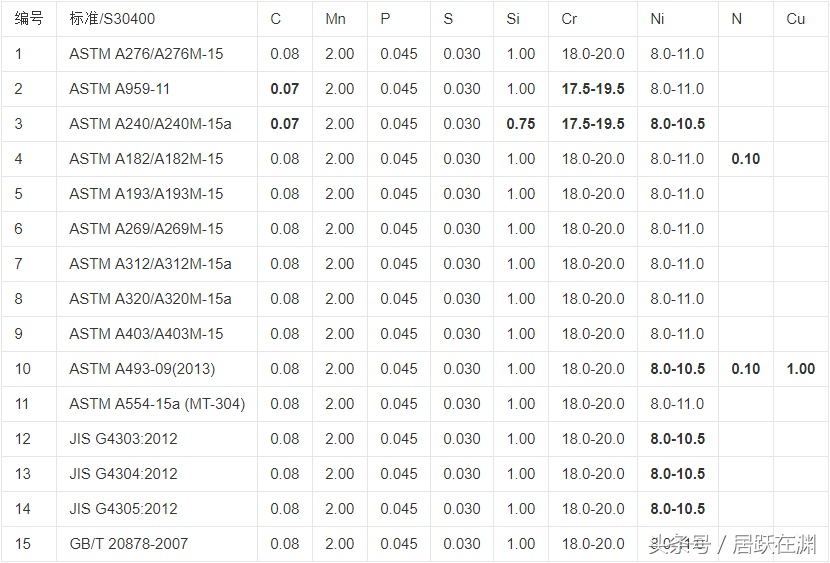Select the JIS G4303:2012 standard cell

(123, 439)
